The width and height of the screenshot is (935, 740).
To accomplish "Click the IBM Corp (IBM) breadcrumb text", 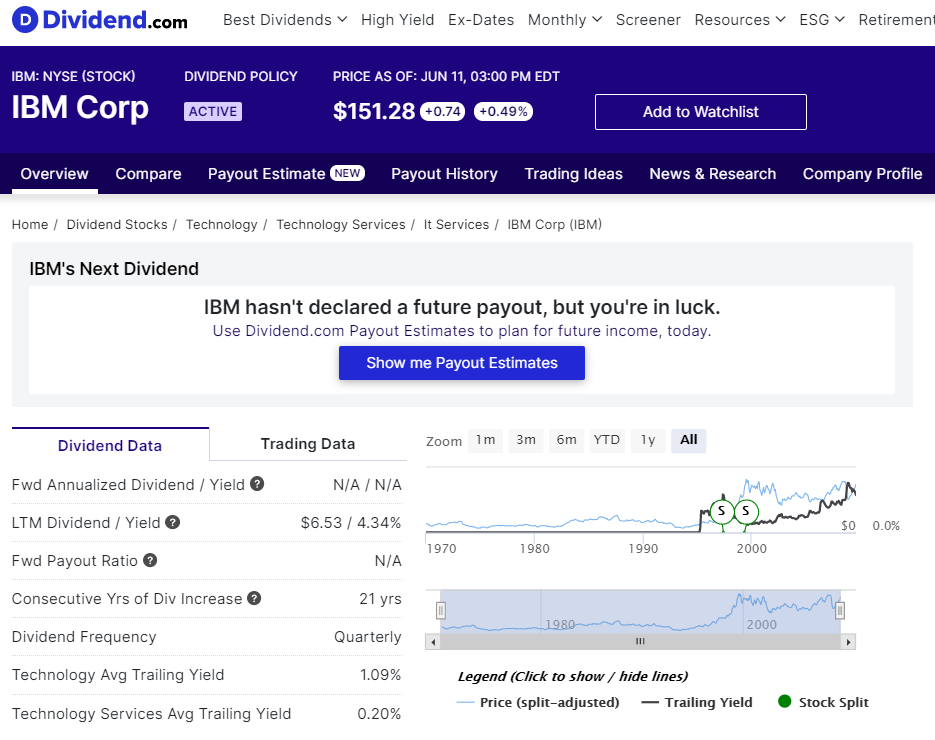I will [555, 224].
